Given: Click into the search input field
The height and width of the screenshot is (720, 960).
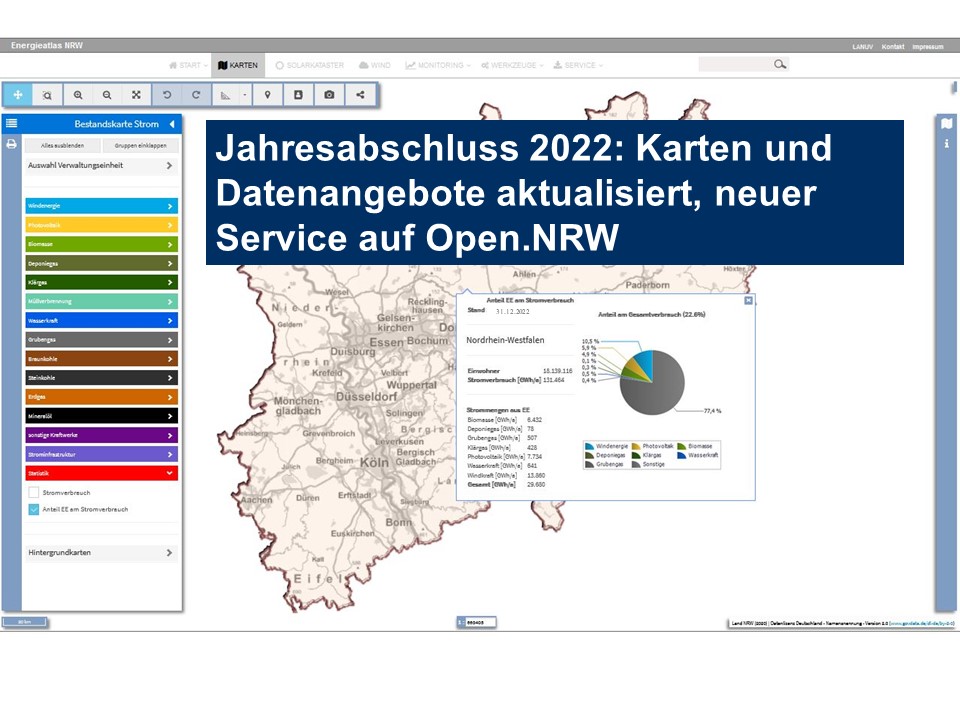Looking at the screenshot, I should [735, 64].
